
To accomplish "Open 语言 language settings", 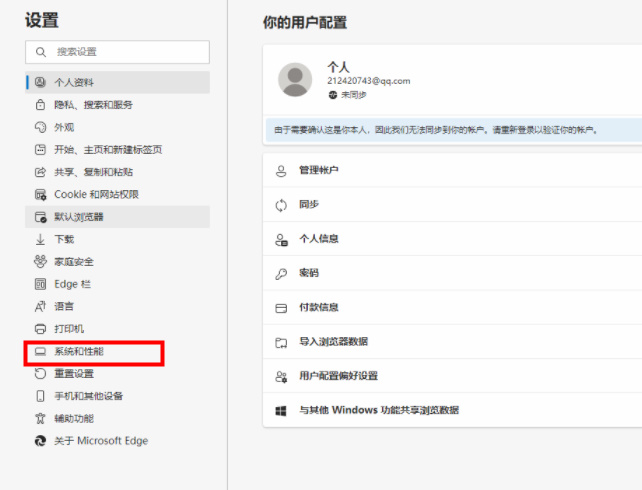I will (x=118, y=306).
